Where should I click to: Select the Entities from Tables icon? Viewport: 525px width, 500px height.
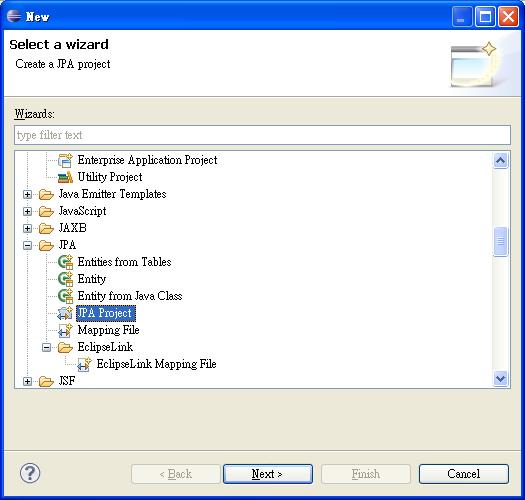click(x=65, y=262)
